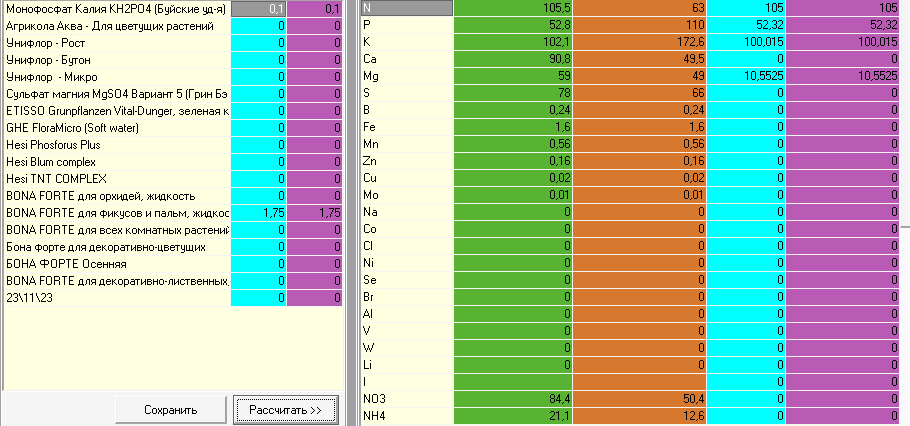
Task: Click purple Mg value 10,5525
Action: click(847, 76)
